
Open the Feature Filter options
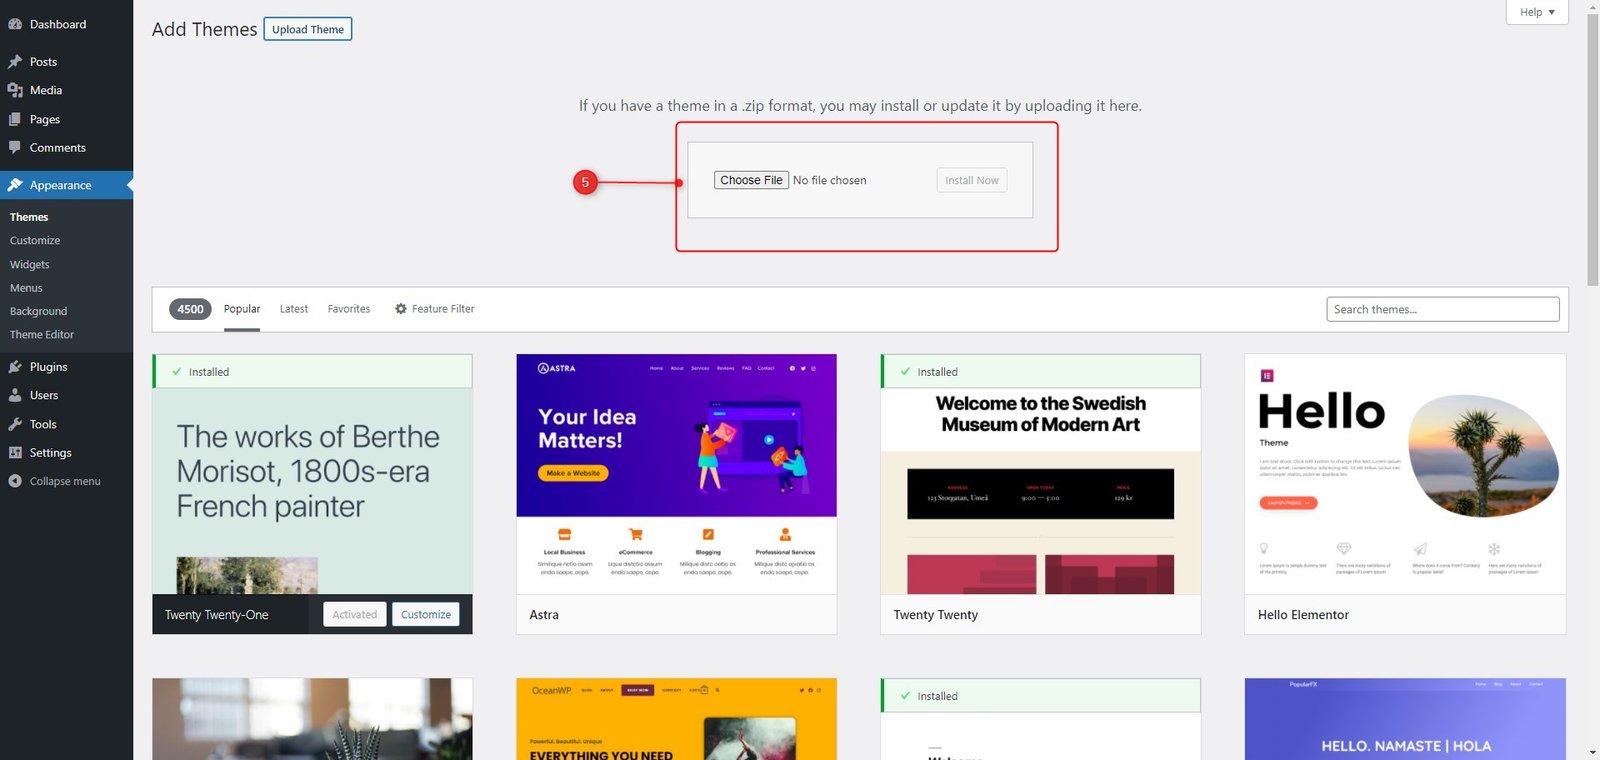tap(434, 309)
